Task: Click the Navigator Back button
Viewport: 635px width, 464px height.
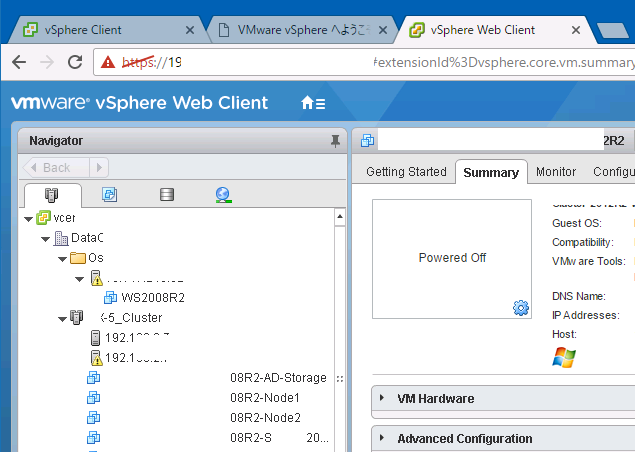Action: pyautogui.click(x=56, y=168)
